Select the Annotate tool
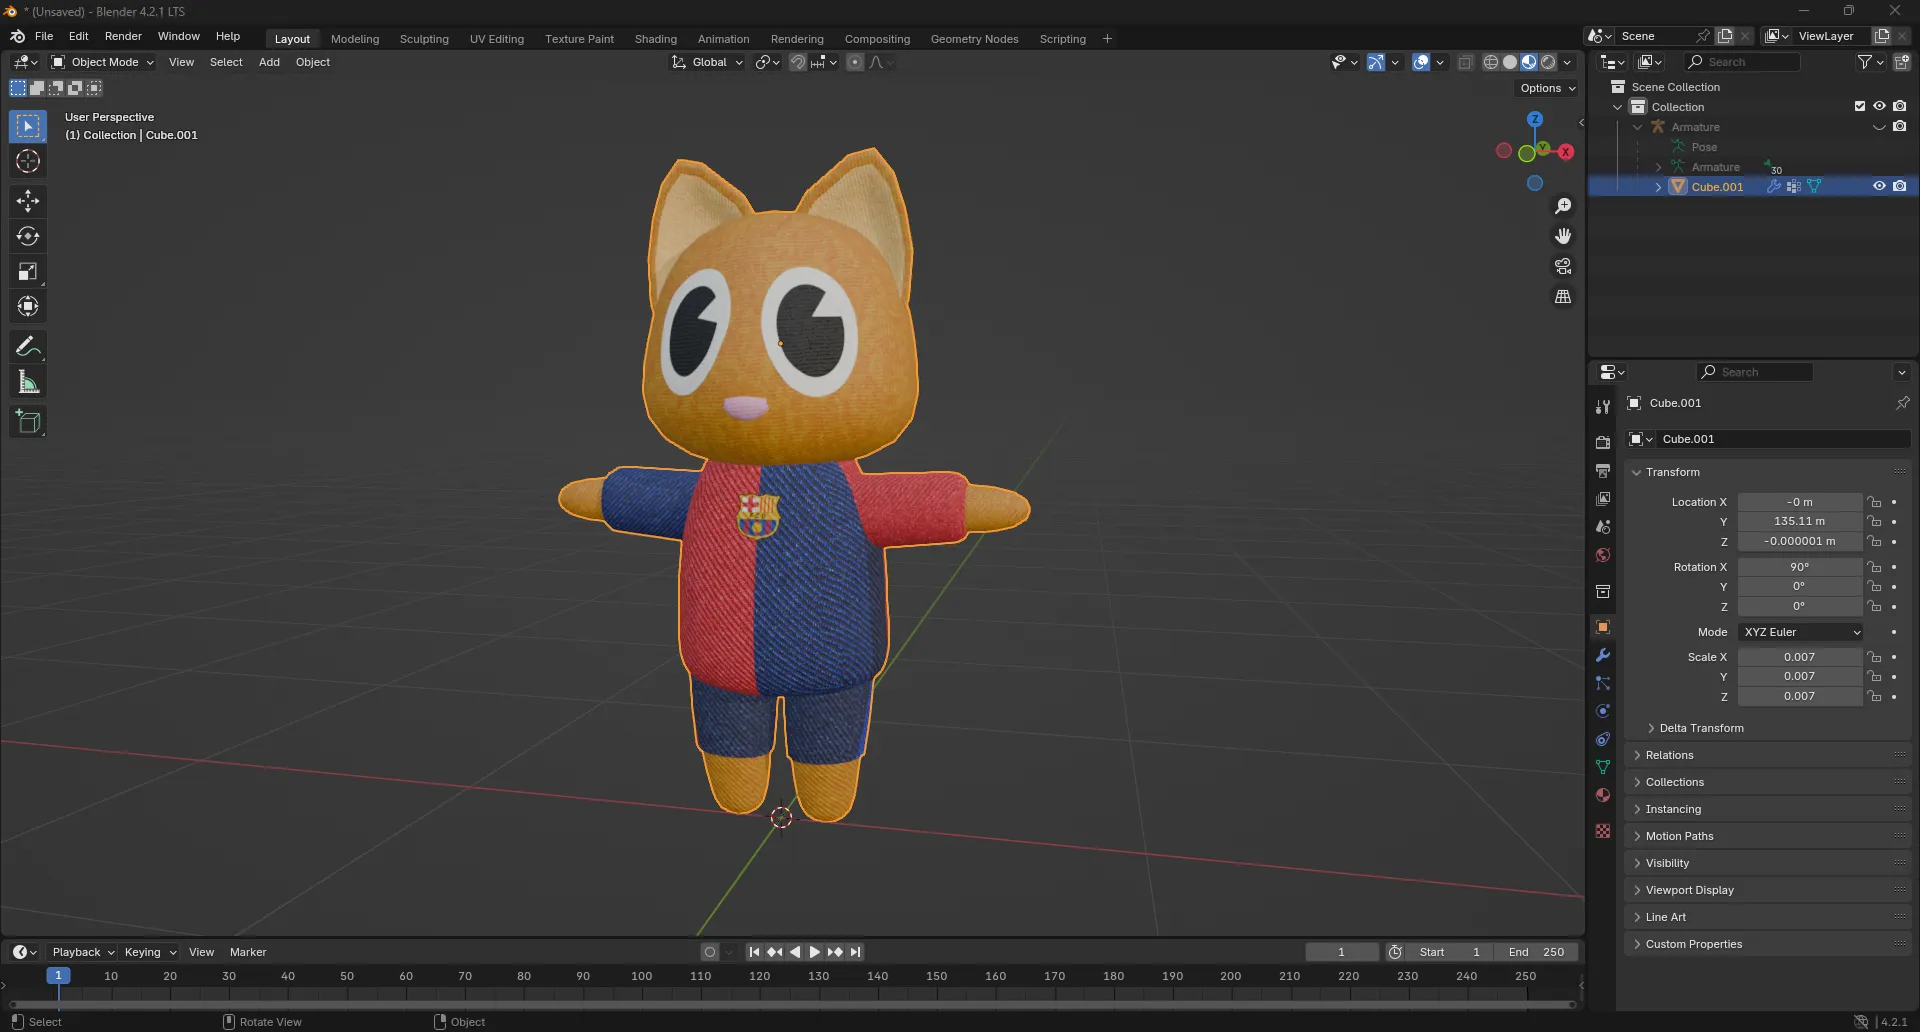Screen dimensions: 1920x1032 [x=28, y=347]
